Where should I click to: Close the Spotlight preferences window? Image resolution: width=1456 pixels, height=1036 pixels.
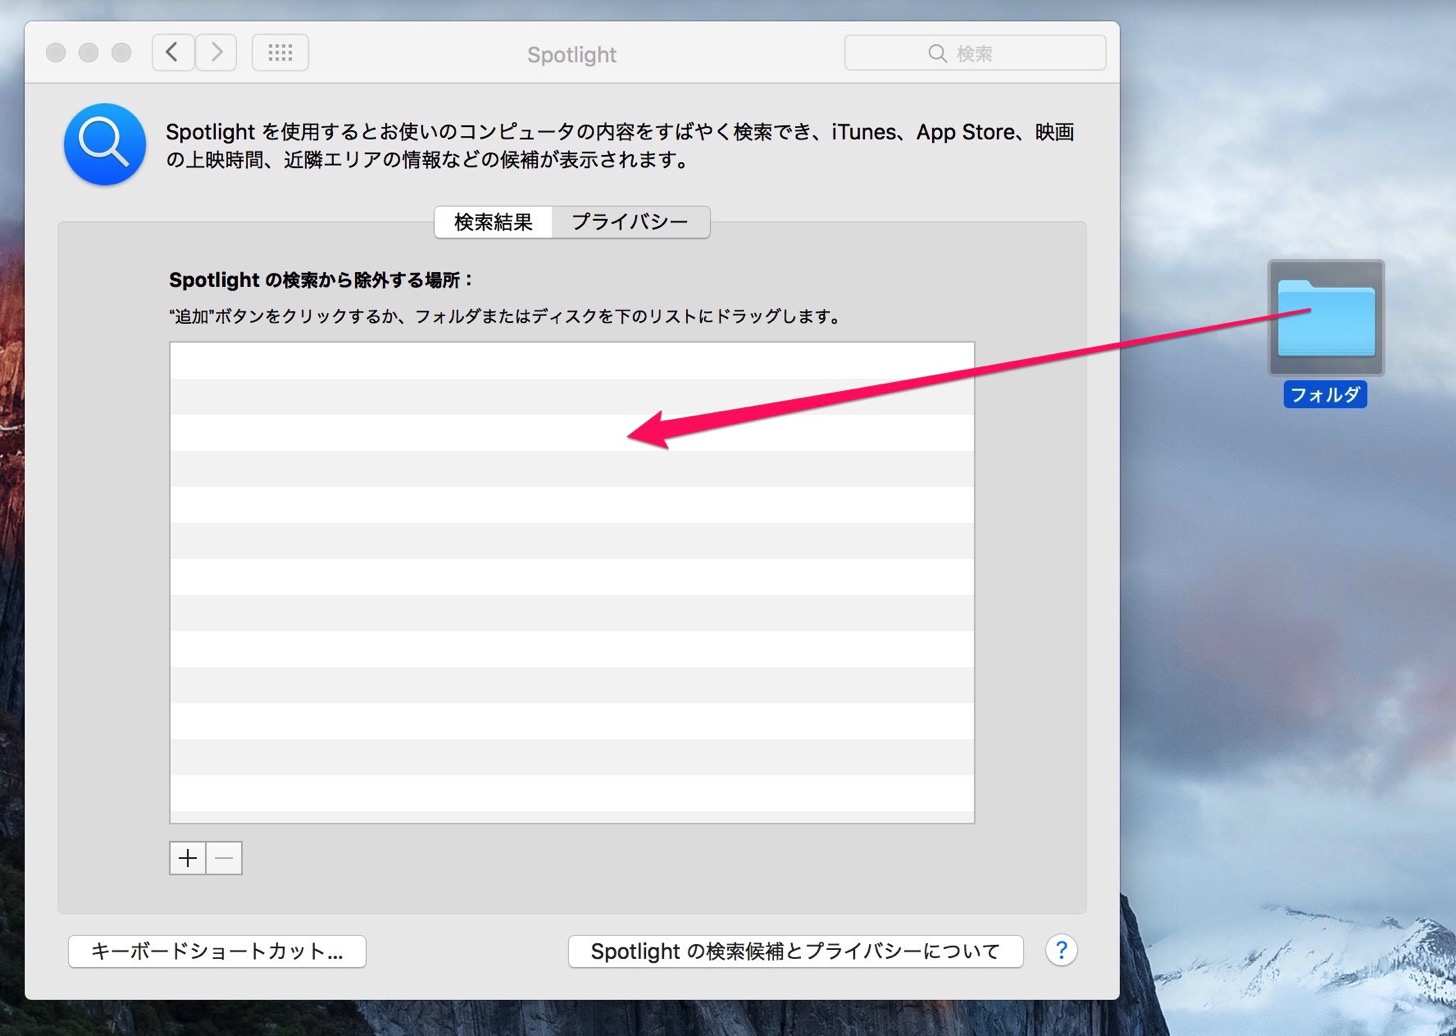pos(56,52)
